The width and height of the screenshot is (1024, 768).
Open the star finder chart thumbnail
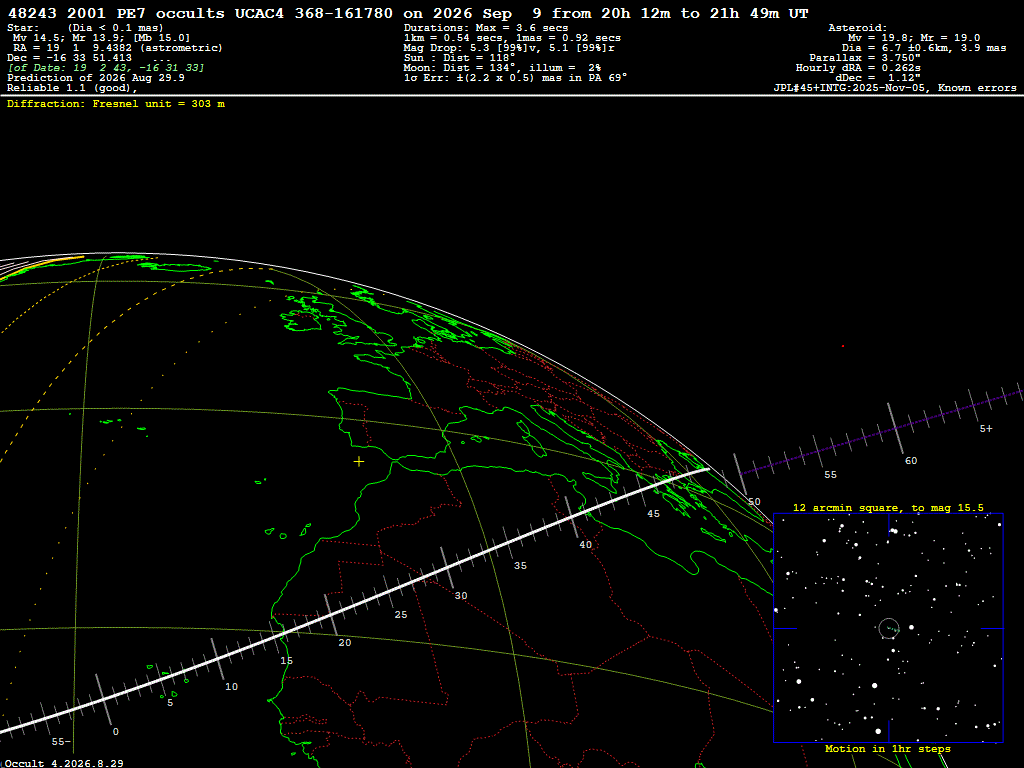tap(888, 628)
